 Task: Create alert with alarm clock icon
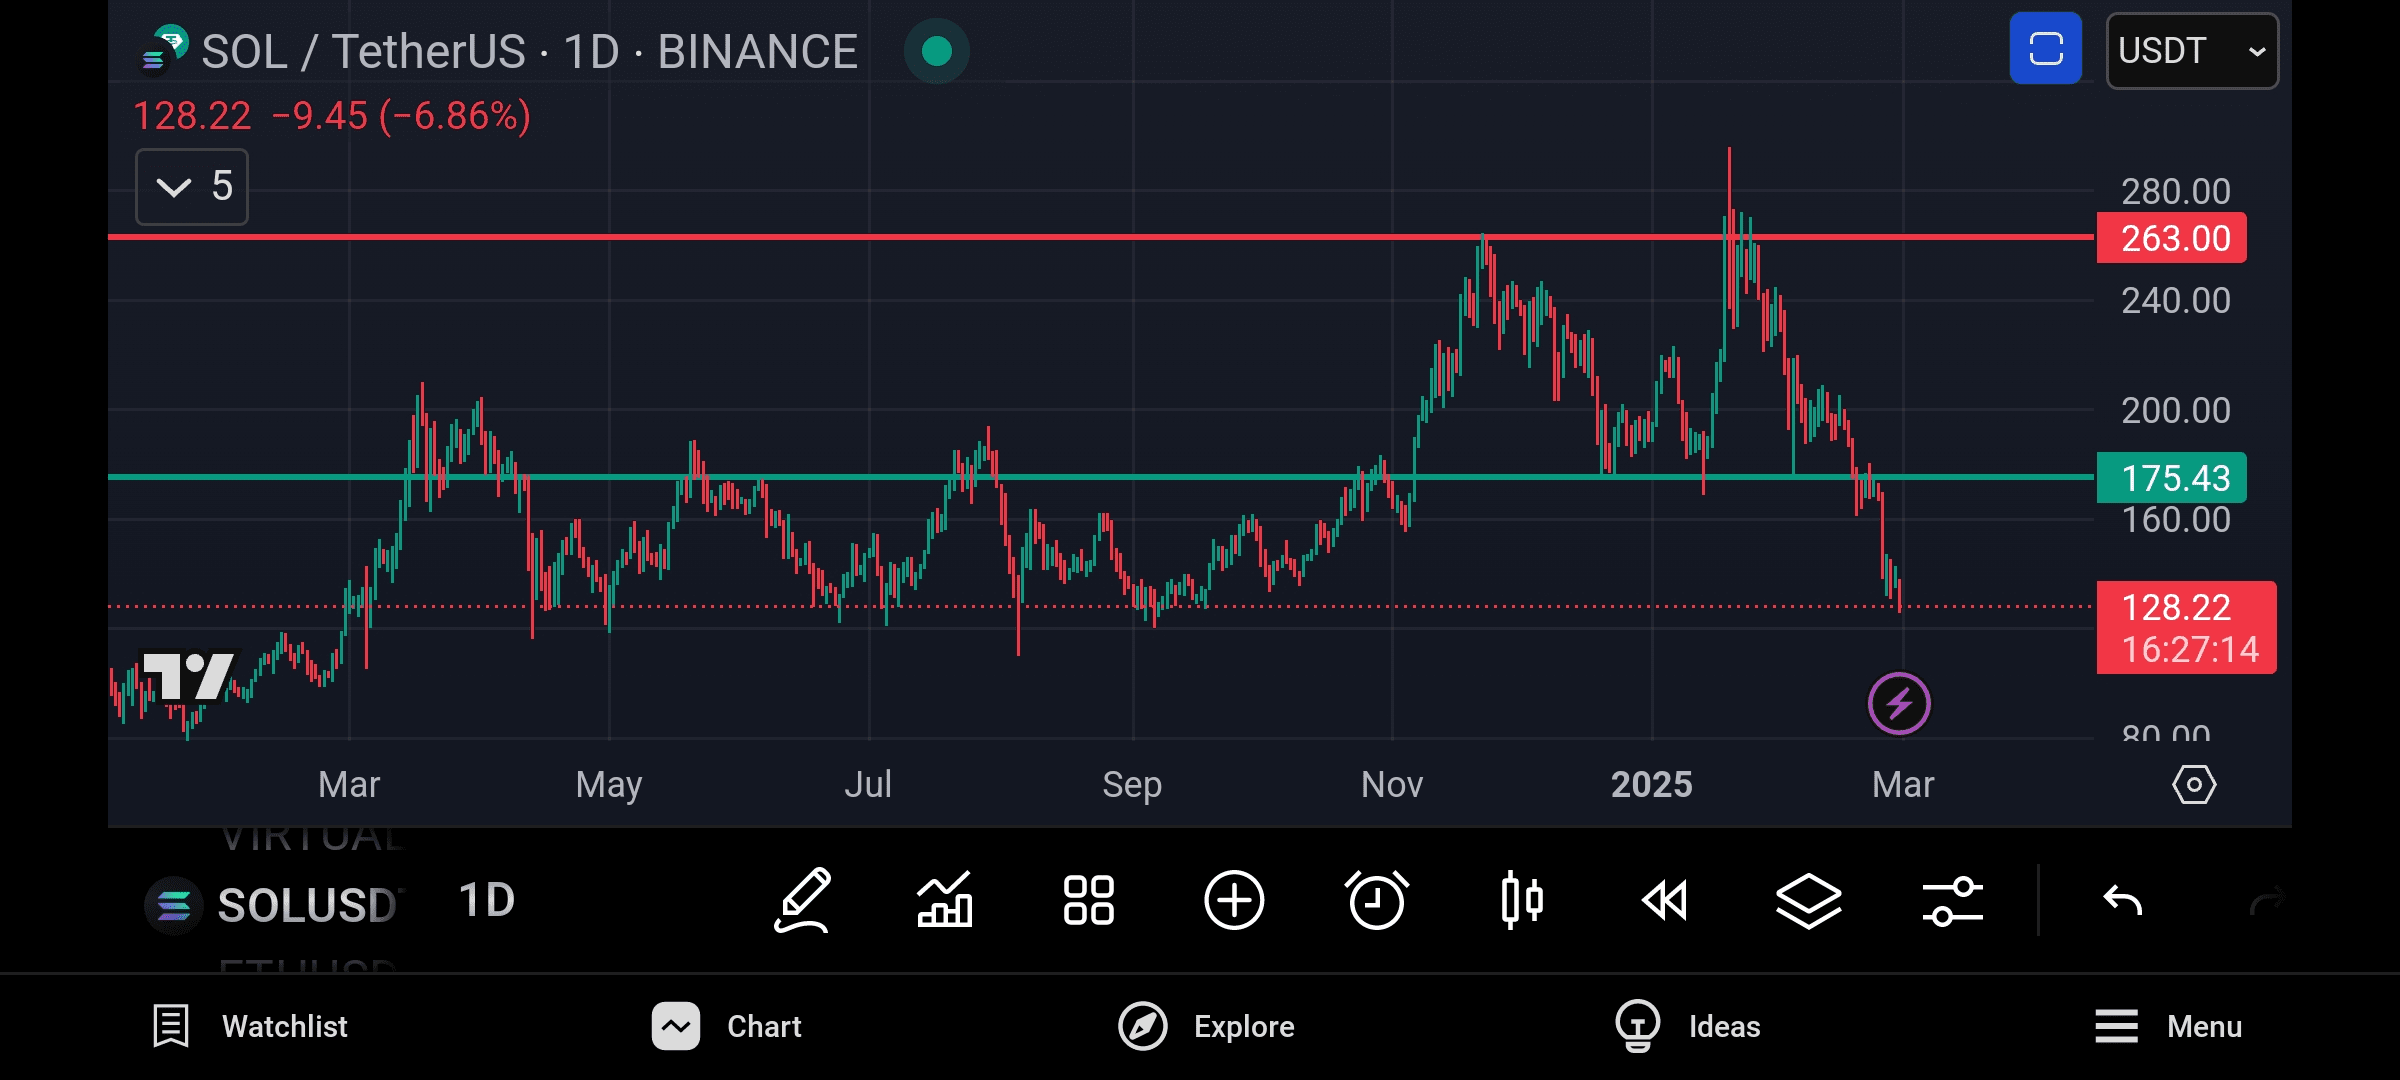pos(1377,900)
